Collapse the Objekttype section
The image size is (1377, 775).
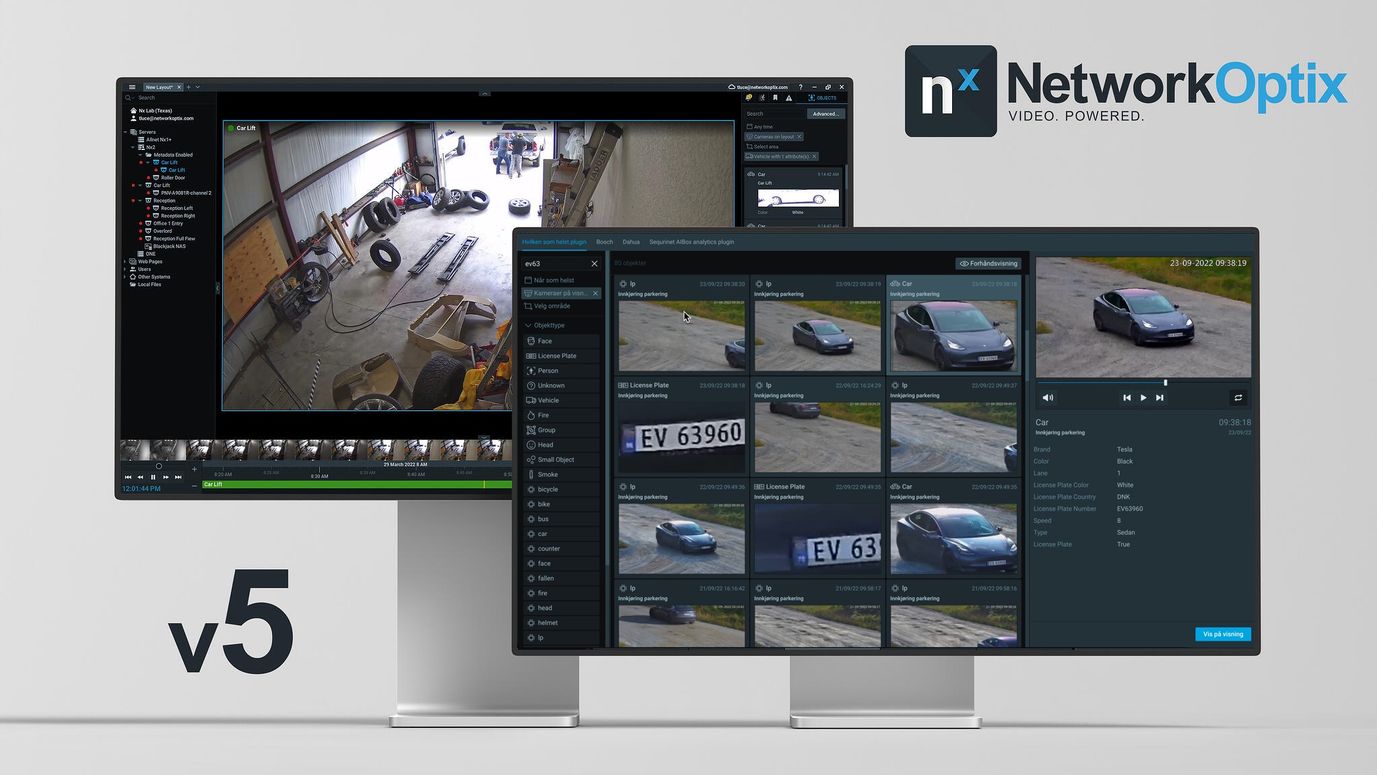528,325
